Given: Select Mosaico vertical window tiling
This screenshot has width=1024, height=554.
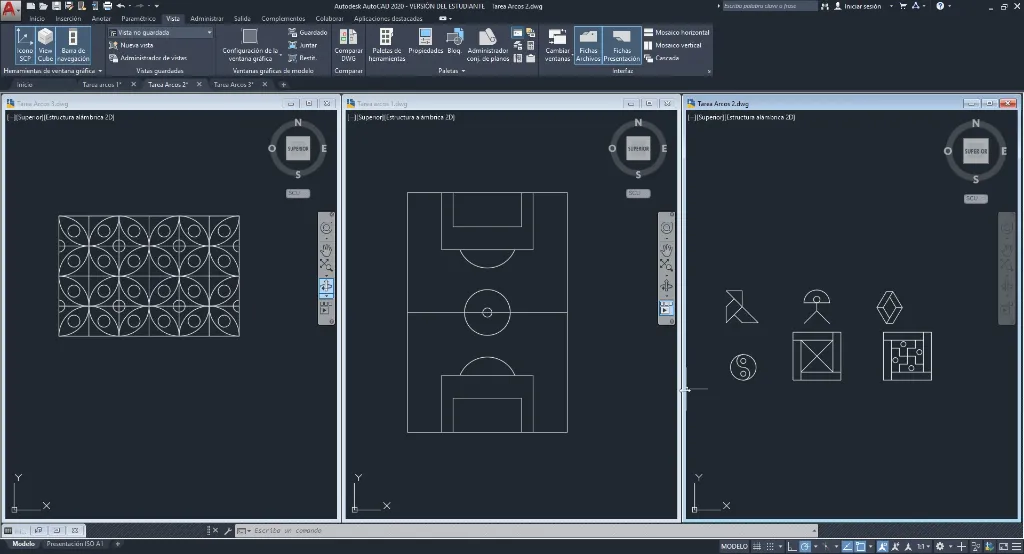Looking at the screenshot, I should click(673, 45).
